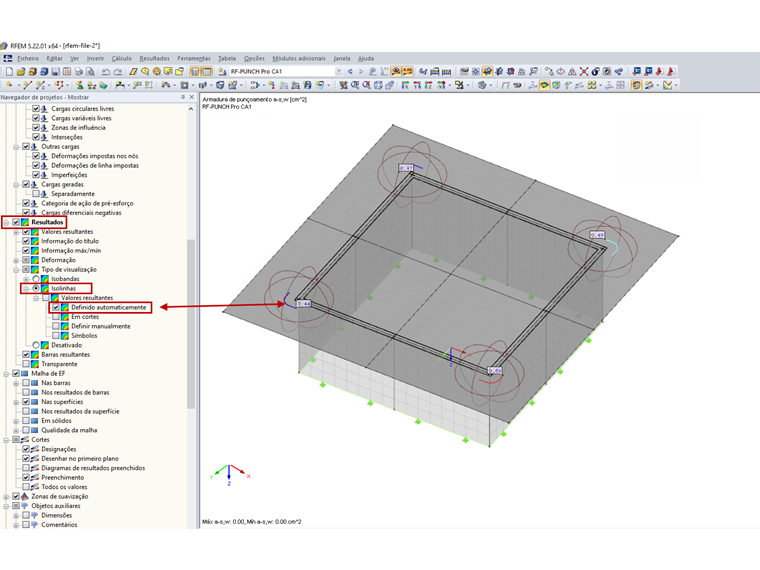
Task: Click the Open folder toolbar icon
Action: click(21, 71)
